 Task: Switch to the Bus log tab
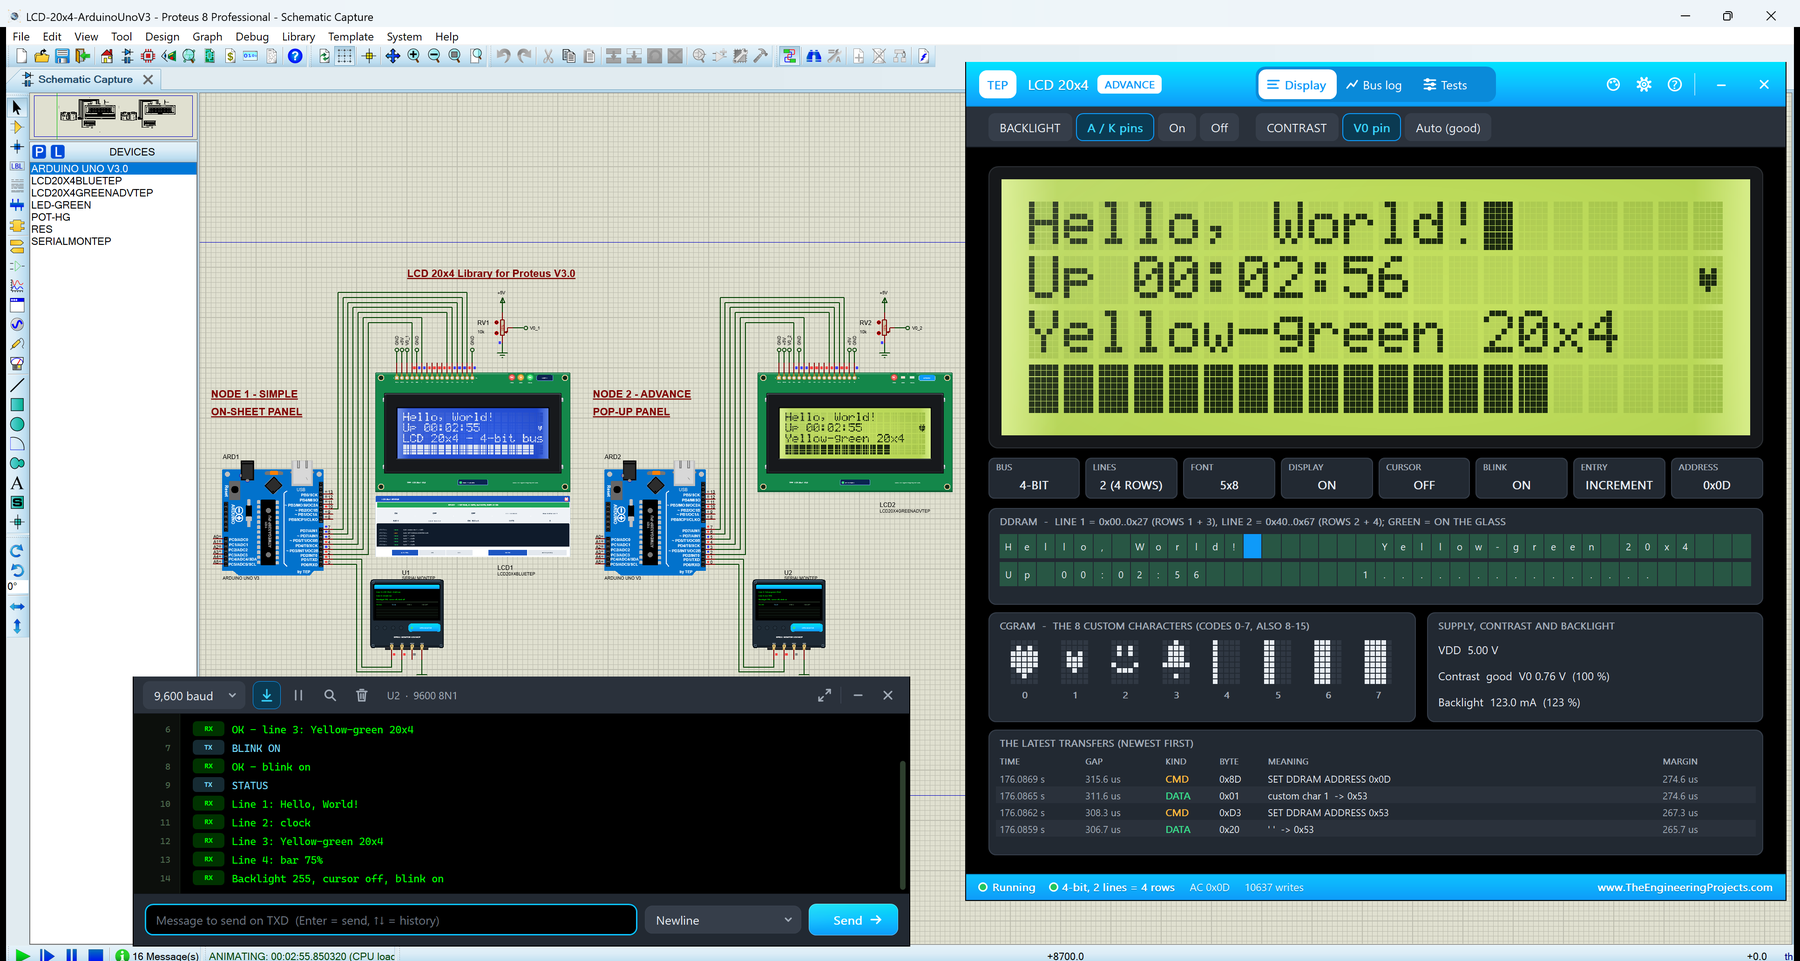pos(1374,85)
